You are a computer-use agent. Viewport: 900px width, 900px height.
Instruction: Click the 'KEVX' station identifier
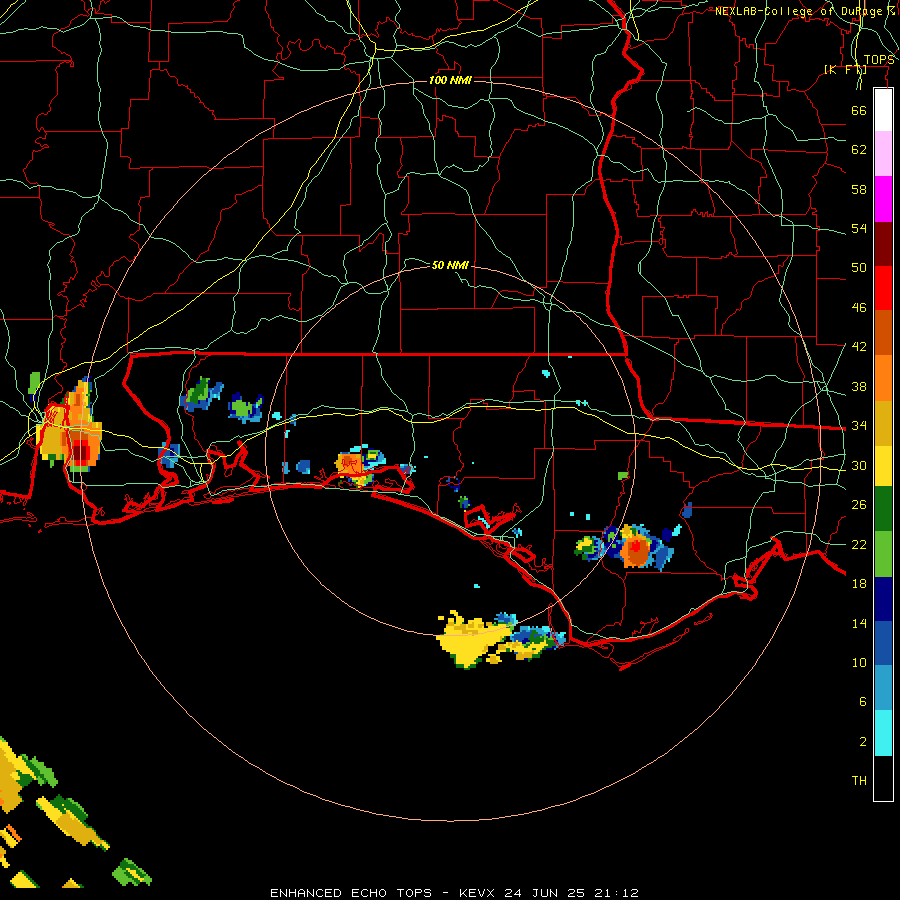point(476,893)
